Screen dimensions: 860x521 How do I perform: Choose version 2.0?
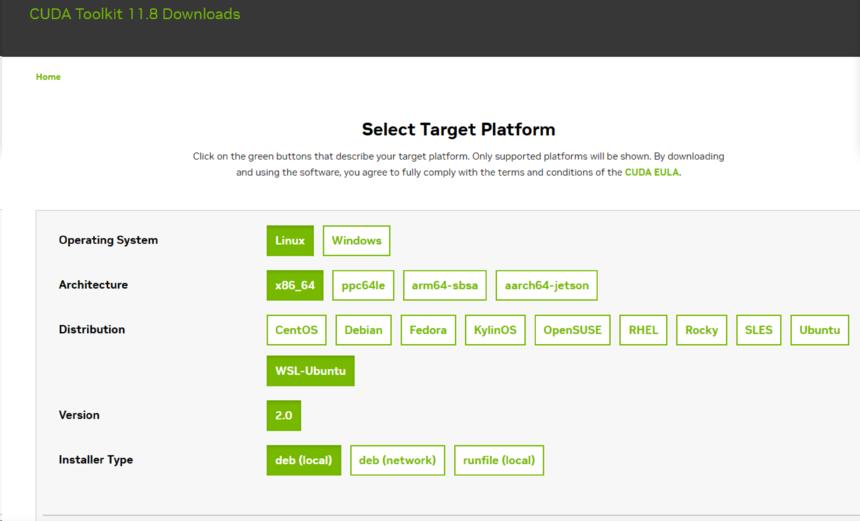[x=284, y=415]
